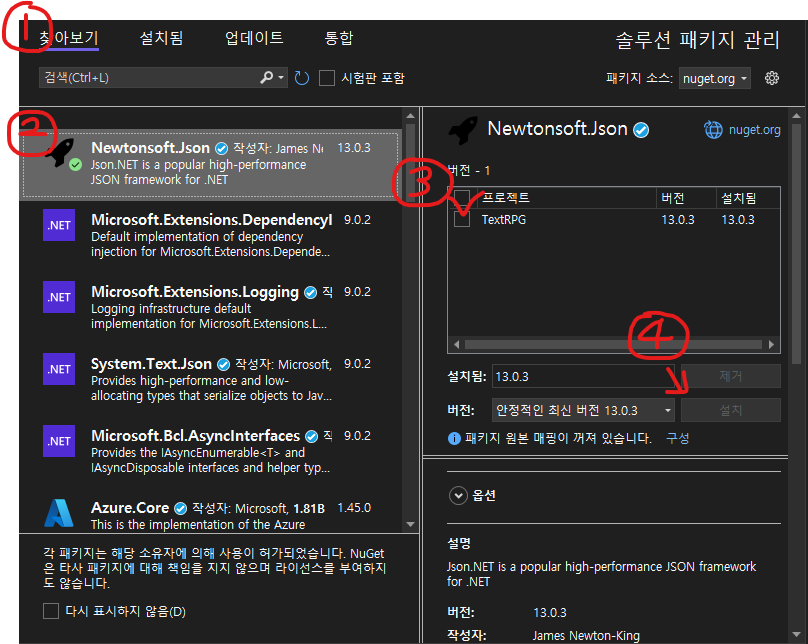Switch to the 찾아보기 tab

point(69,38)
